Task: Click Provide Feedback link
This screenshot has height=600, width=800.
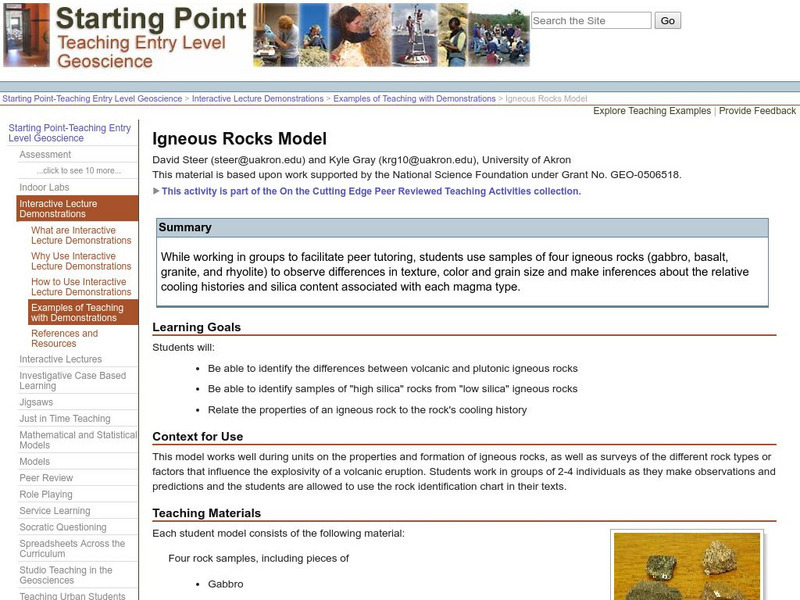Action: pyautogui.click(x=757, y=111)
